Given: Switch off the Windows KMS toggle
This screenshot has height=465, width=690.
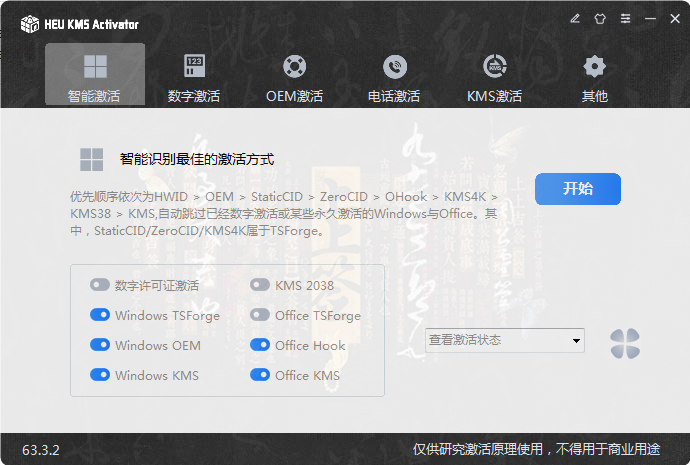Looking at the screenshot, I should [x=100, y=375].
